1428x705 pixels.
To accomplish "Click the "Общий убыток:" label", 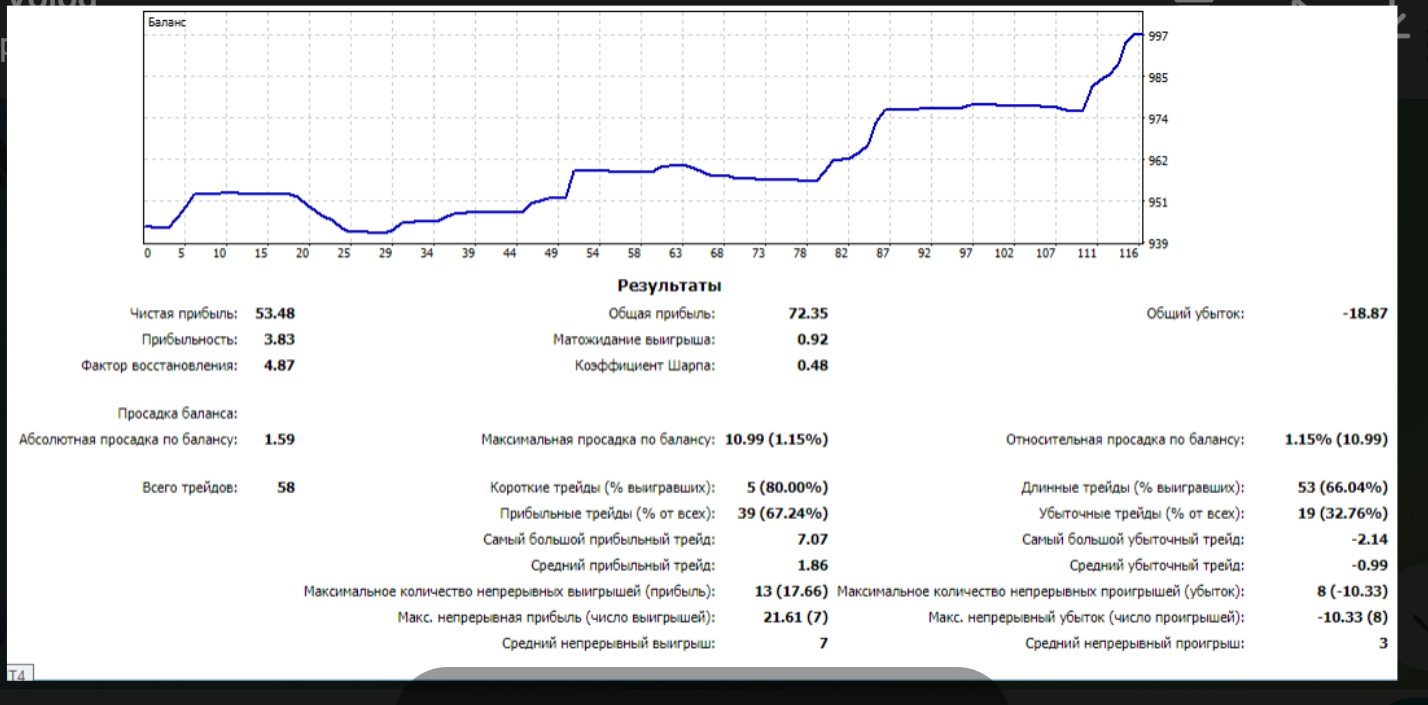I will [1195, 314].
